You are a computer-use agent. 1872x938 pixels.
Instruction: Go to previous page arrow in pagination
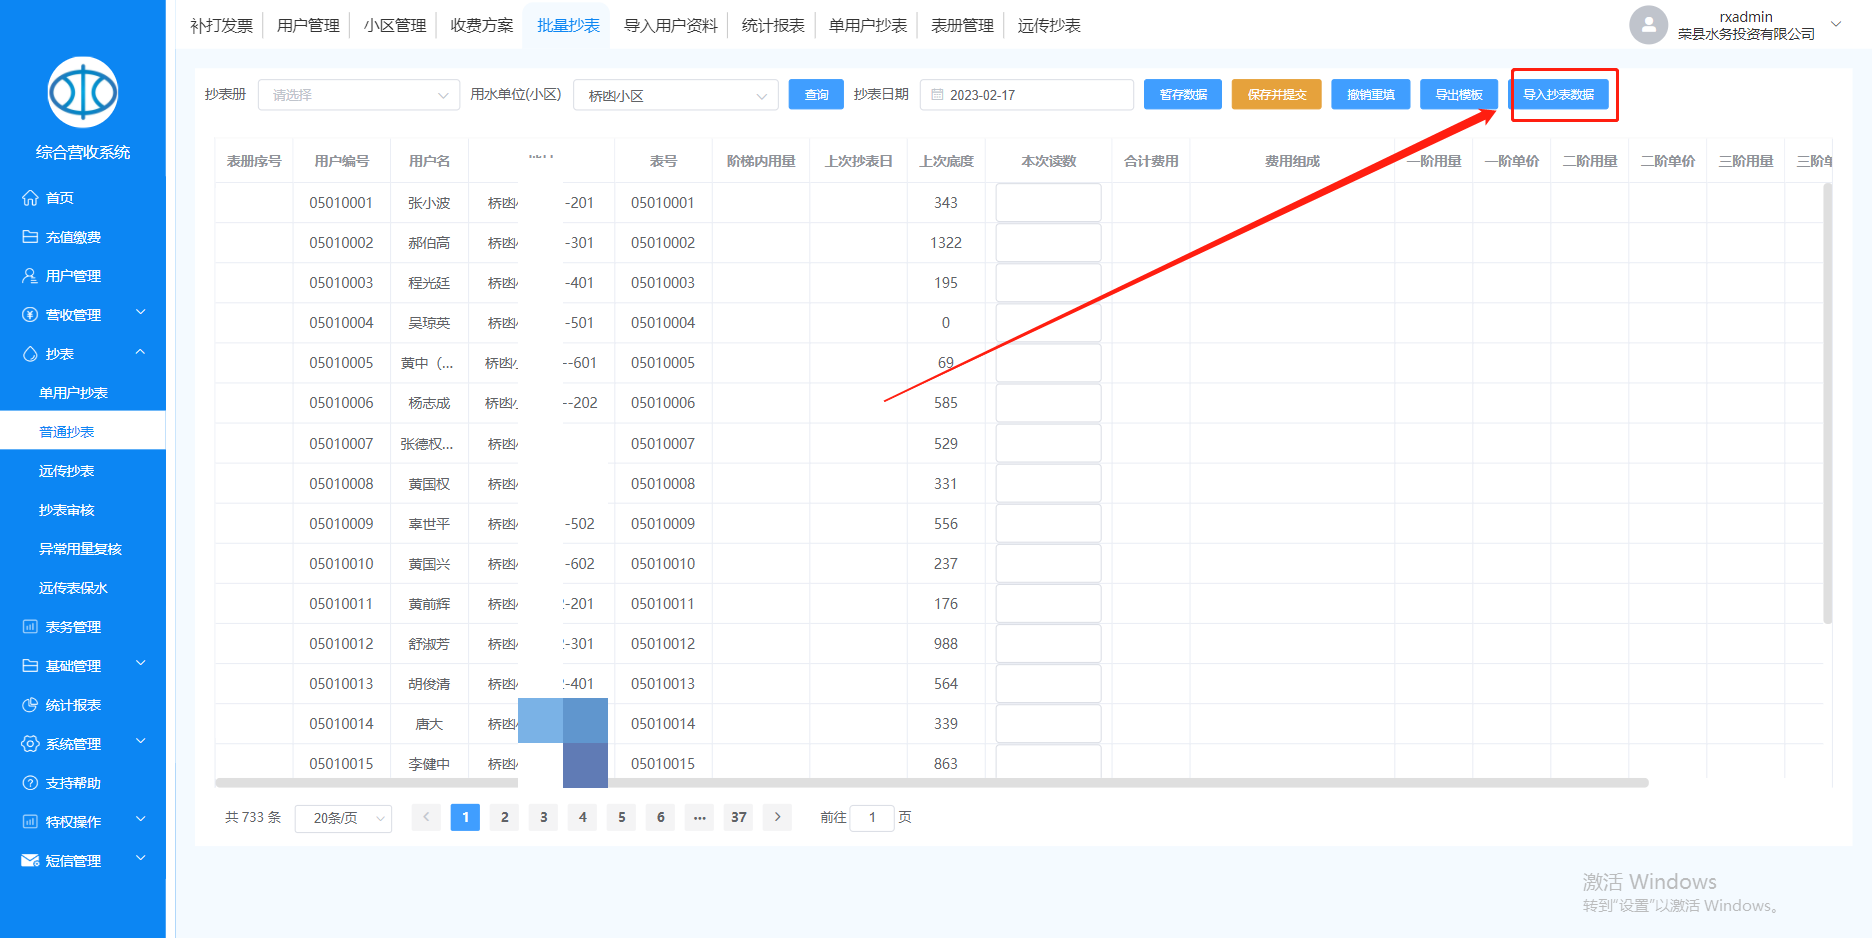(426, 817)
